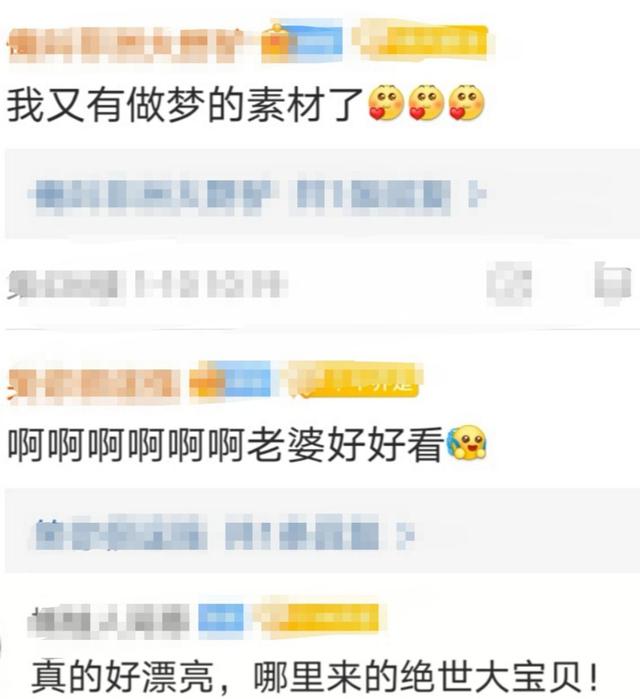Click the yellow member badge above 啊啊啊老婆好好看

pos(355,379)
